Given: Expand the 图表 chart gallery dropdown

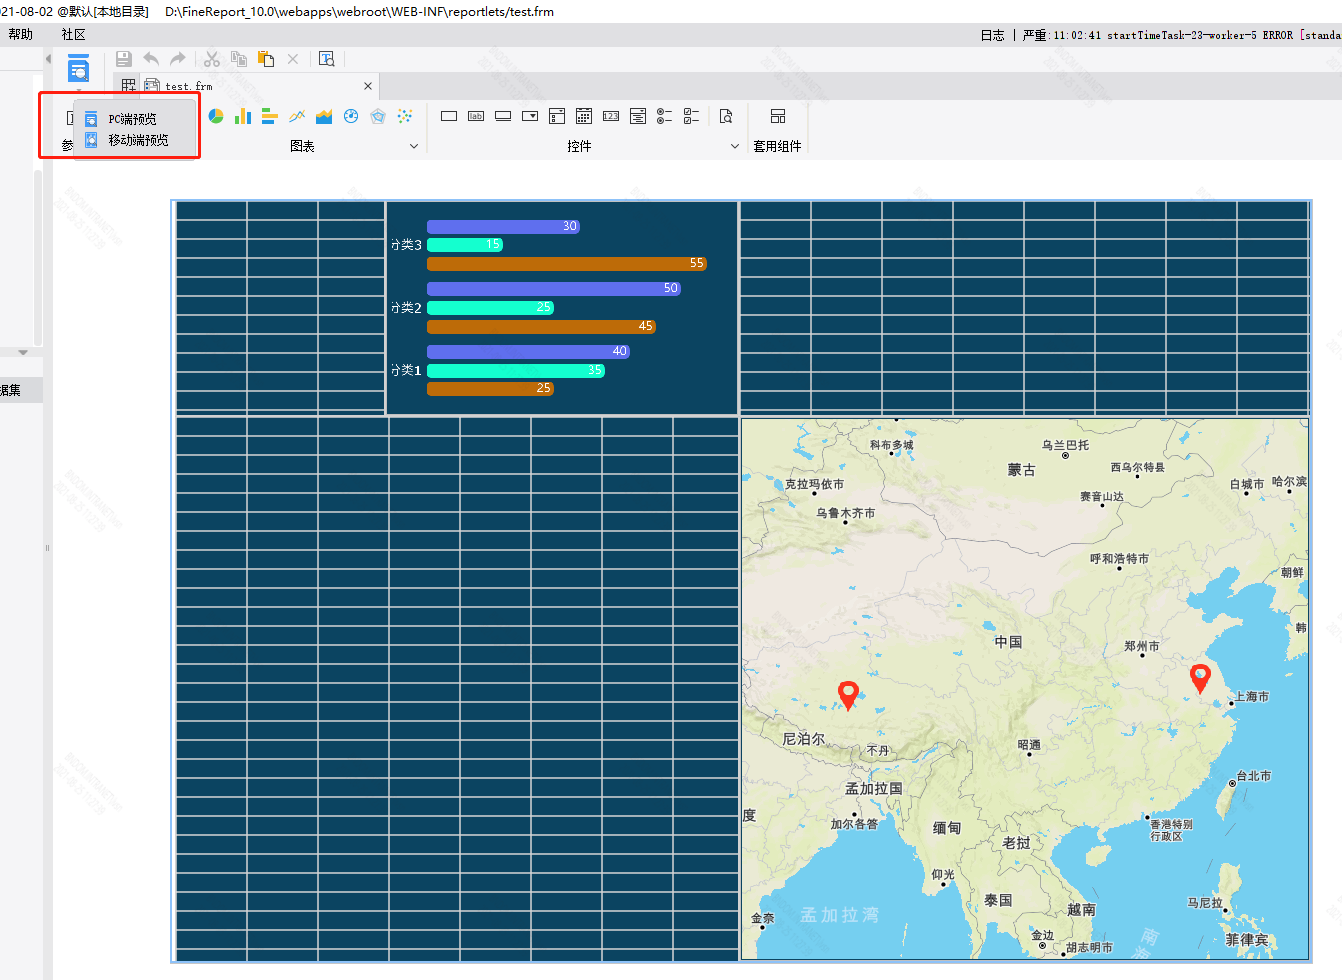Looking at the screenshot, I should tap(414, 146).
